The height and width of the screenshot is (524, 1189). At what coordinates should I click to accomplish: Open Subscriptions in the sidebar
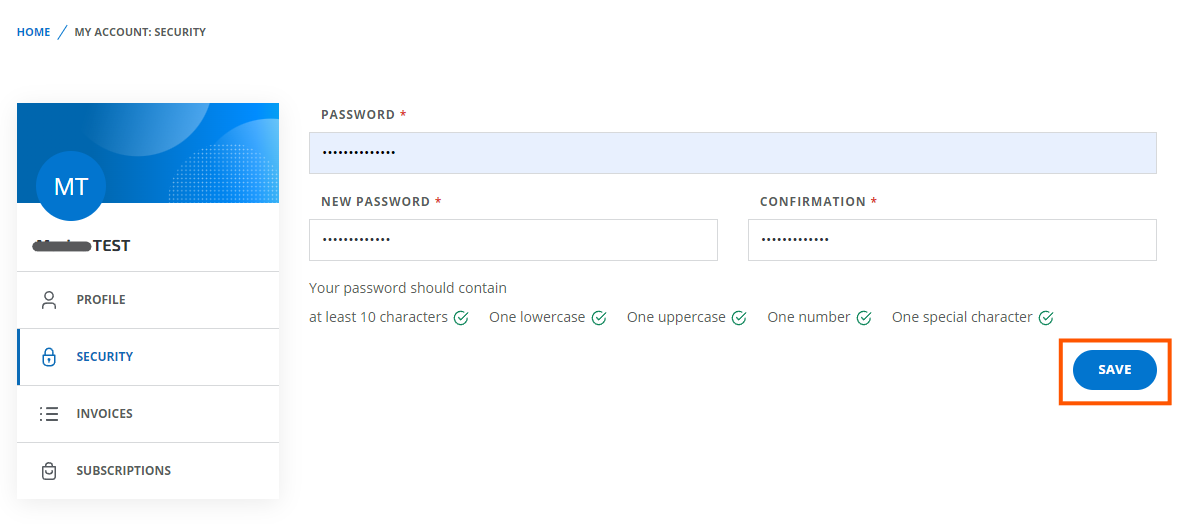pos(123,471)
